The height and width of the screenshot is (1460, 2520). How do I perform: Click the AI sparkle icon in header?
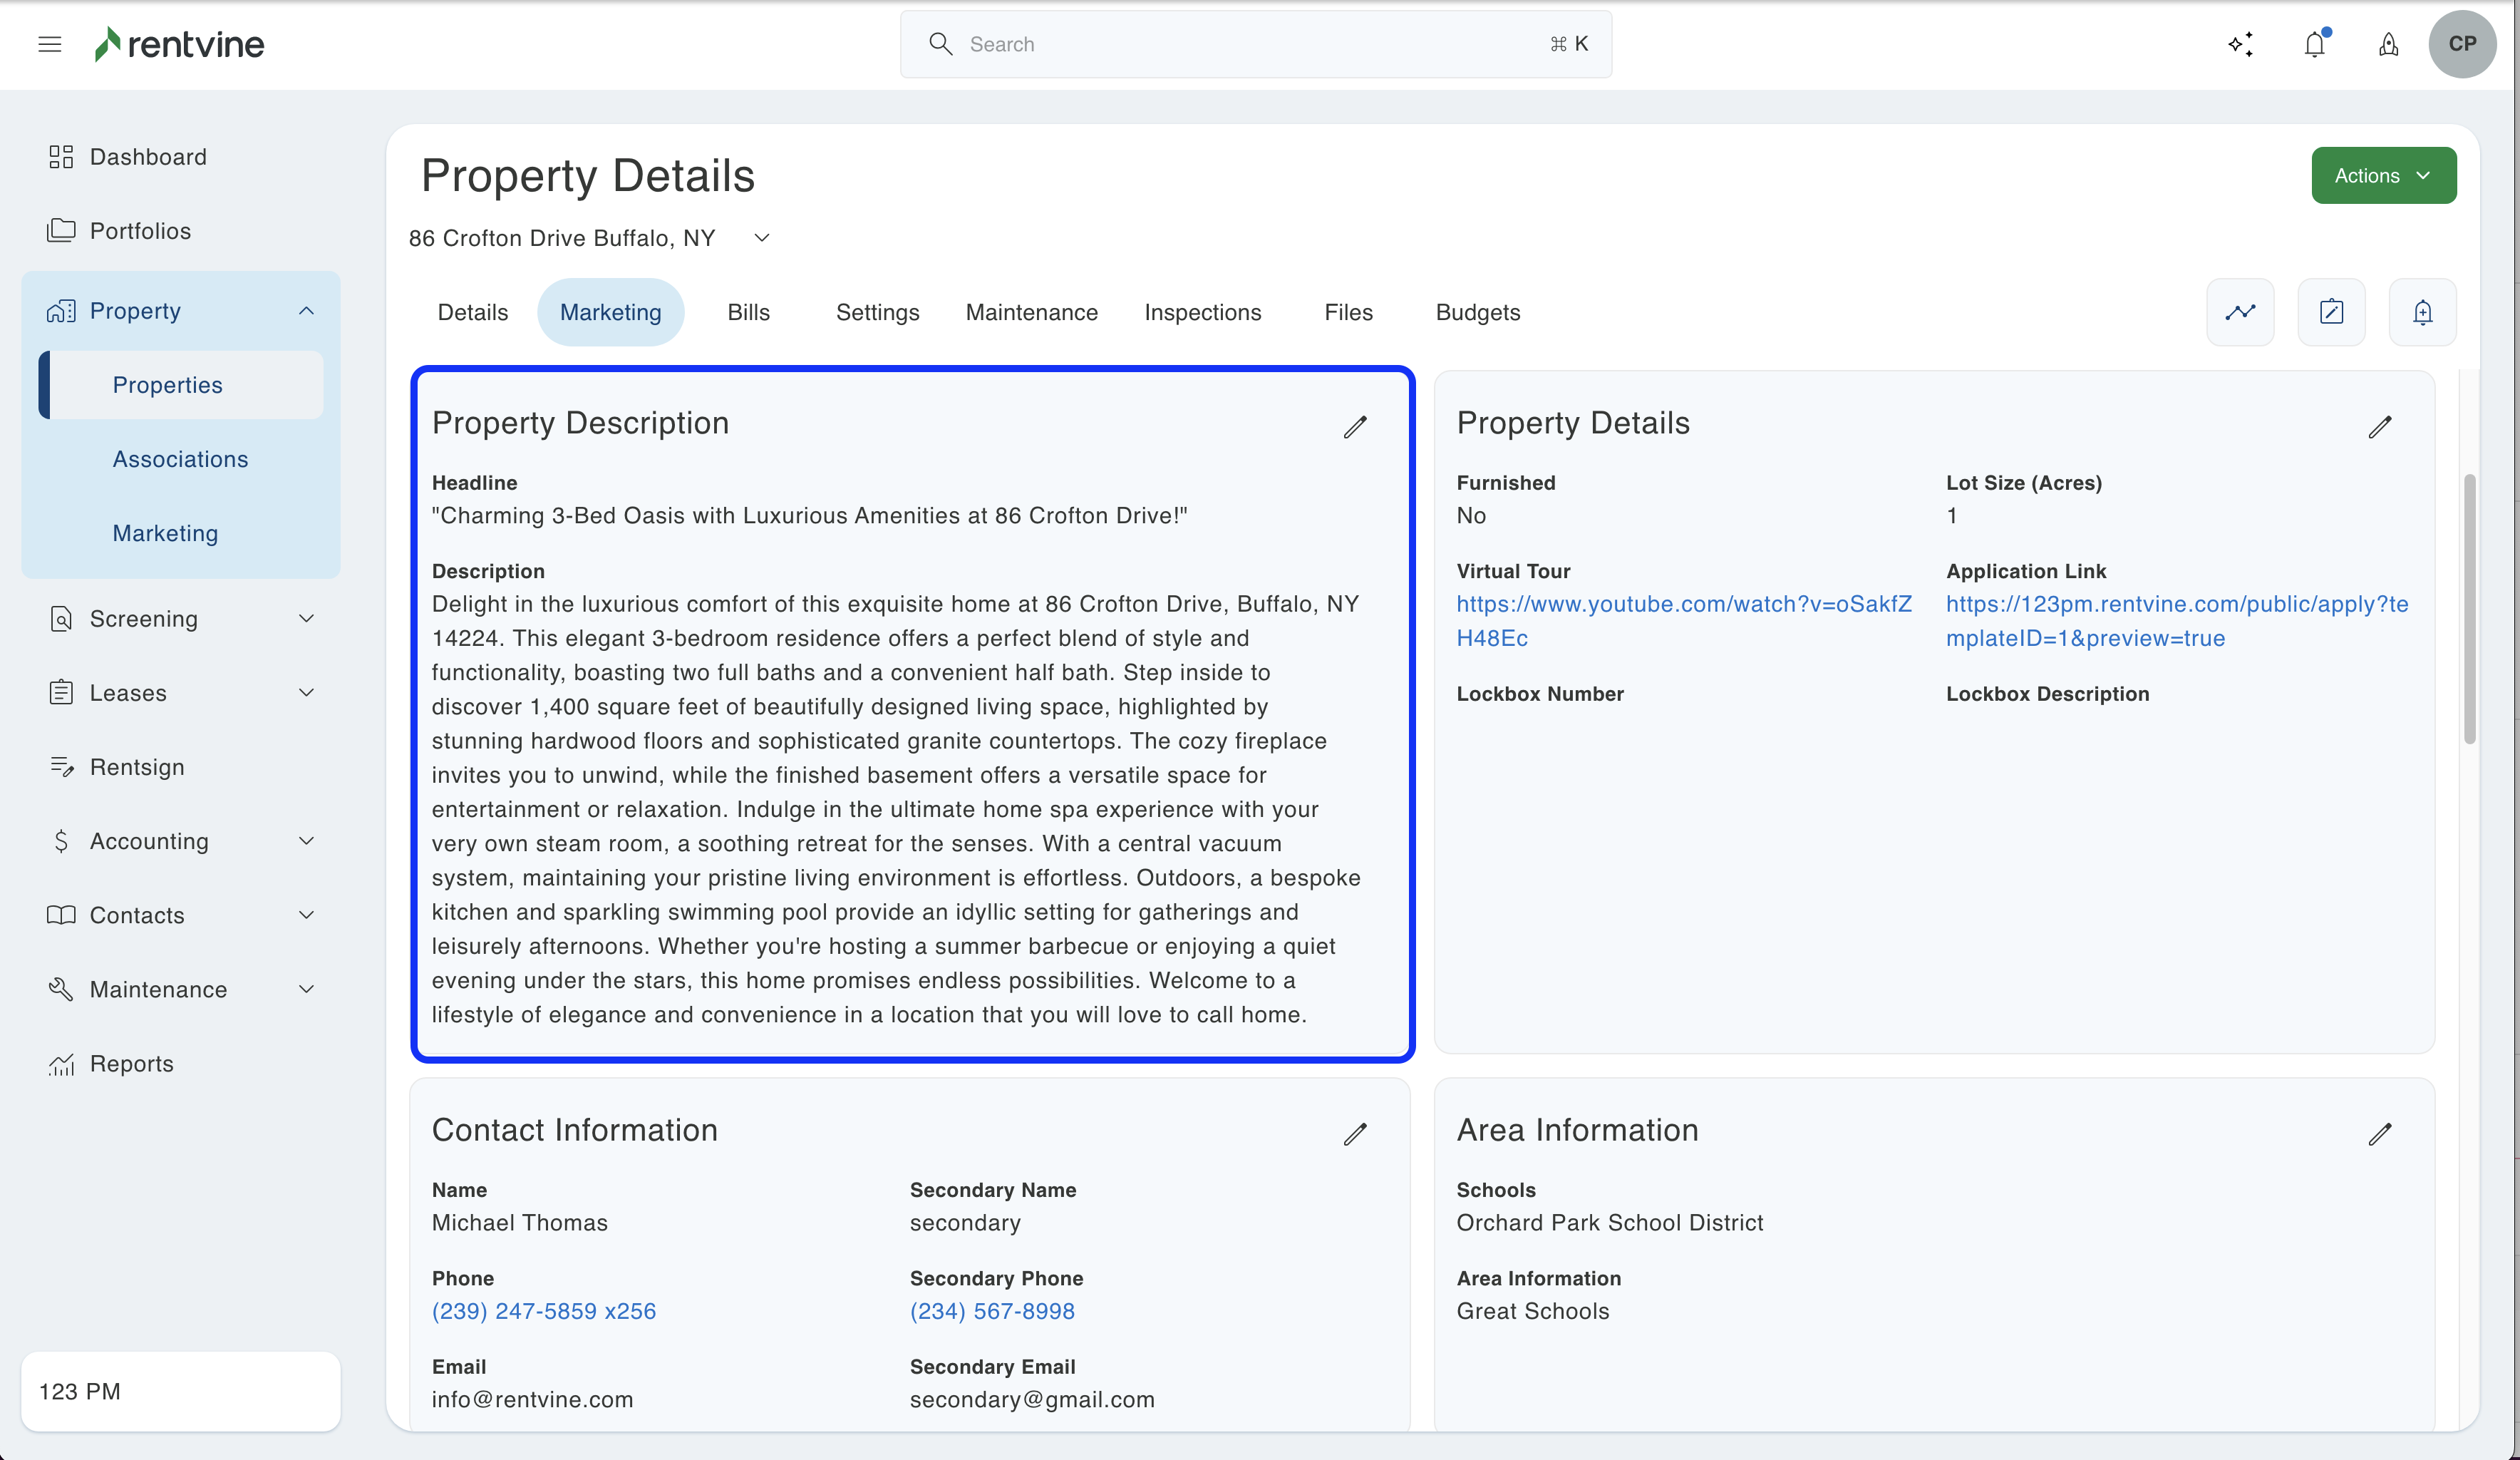pos(2240,44)
